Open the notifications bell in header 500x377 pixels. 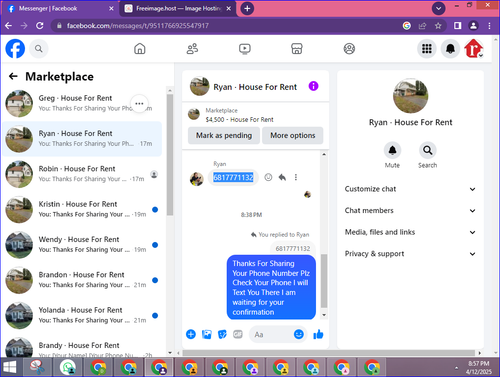(450, 49)
